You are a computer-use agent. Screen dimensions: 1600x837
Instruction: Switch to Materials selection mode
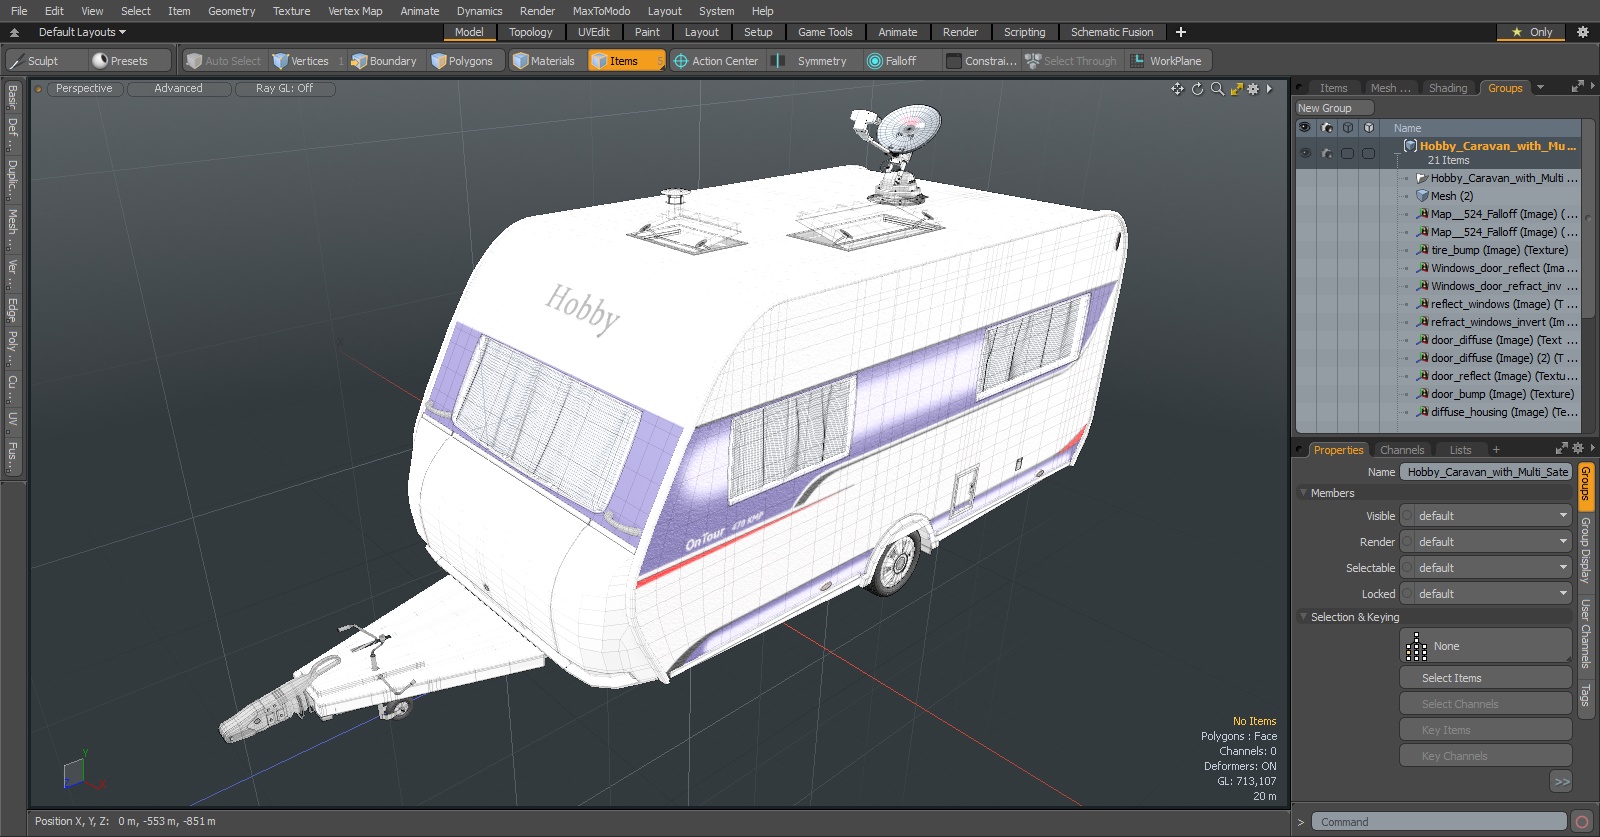(x=543, y=61)
